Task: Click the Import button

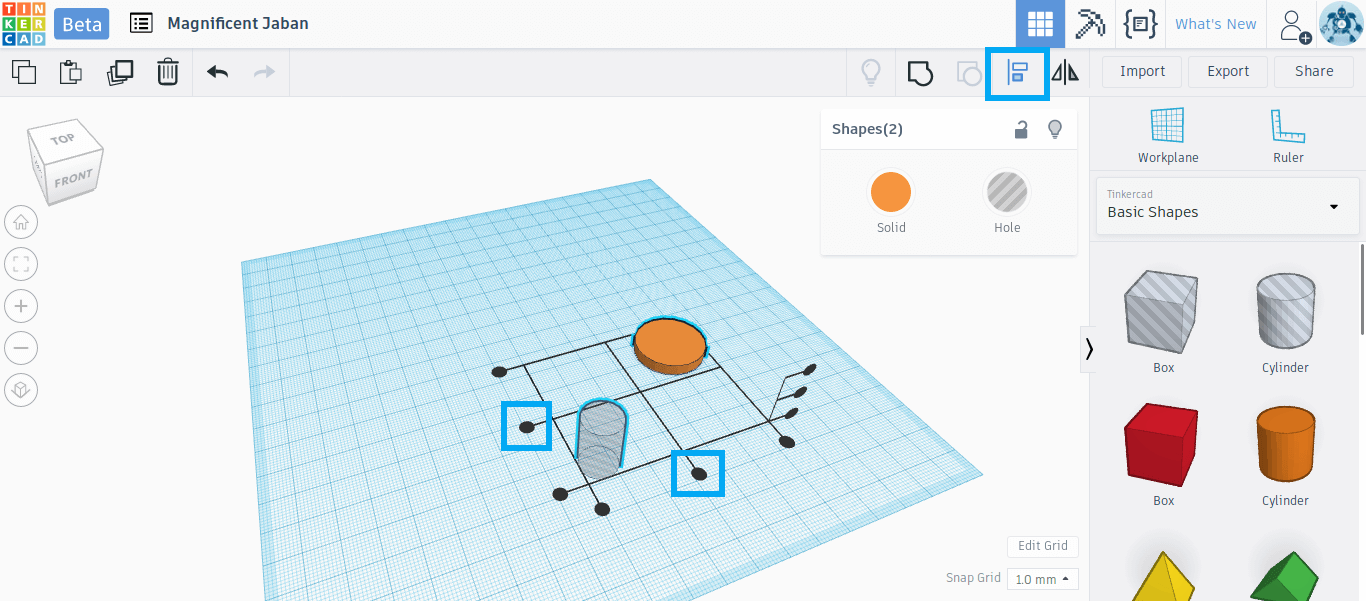Action: tap(1141, 71)
